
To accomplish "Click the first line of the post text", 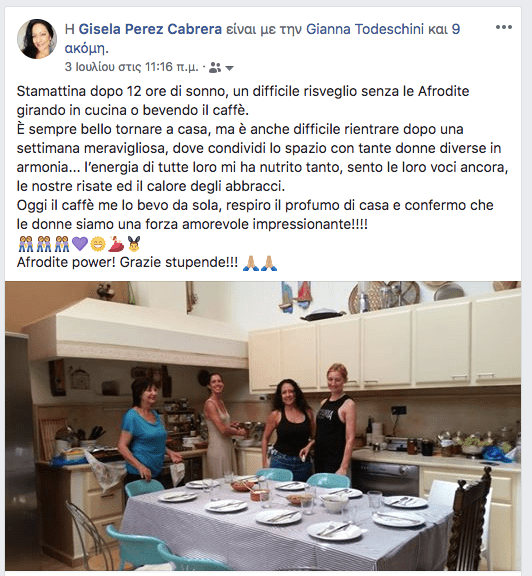I will tap(243, 91).
